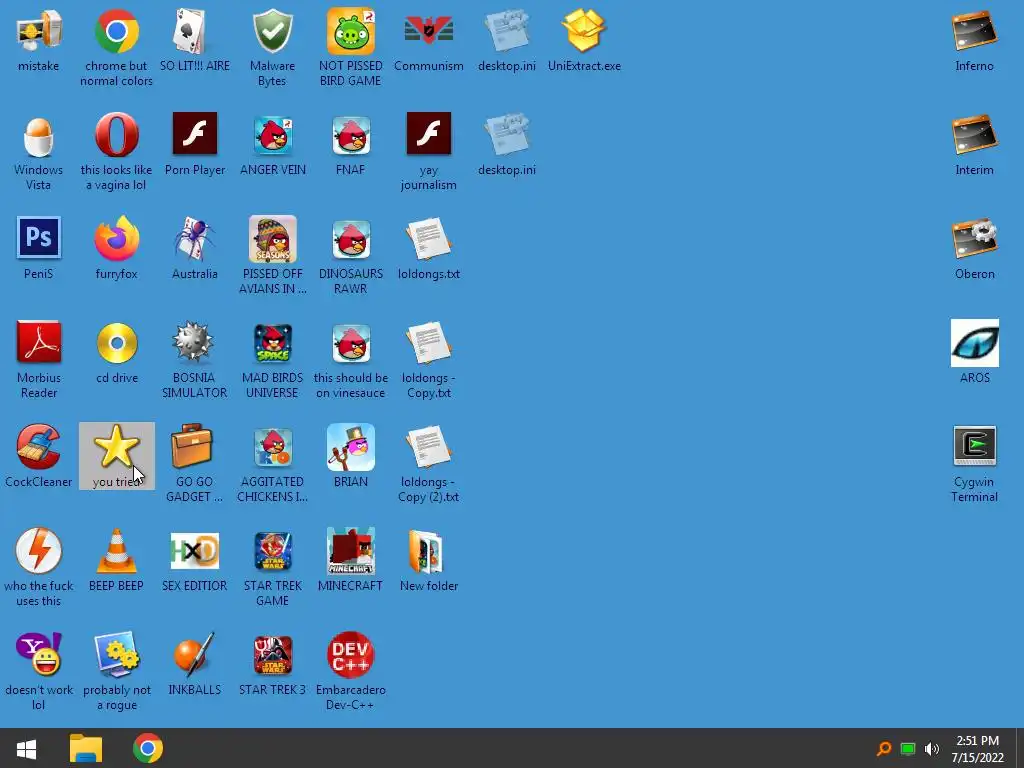Open the 'Australia' spider solitaire icon
The image size is (1024, 768).
point(194,239)
